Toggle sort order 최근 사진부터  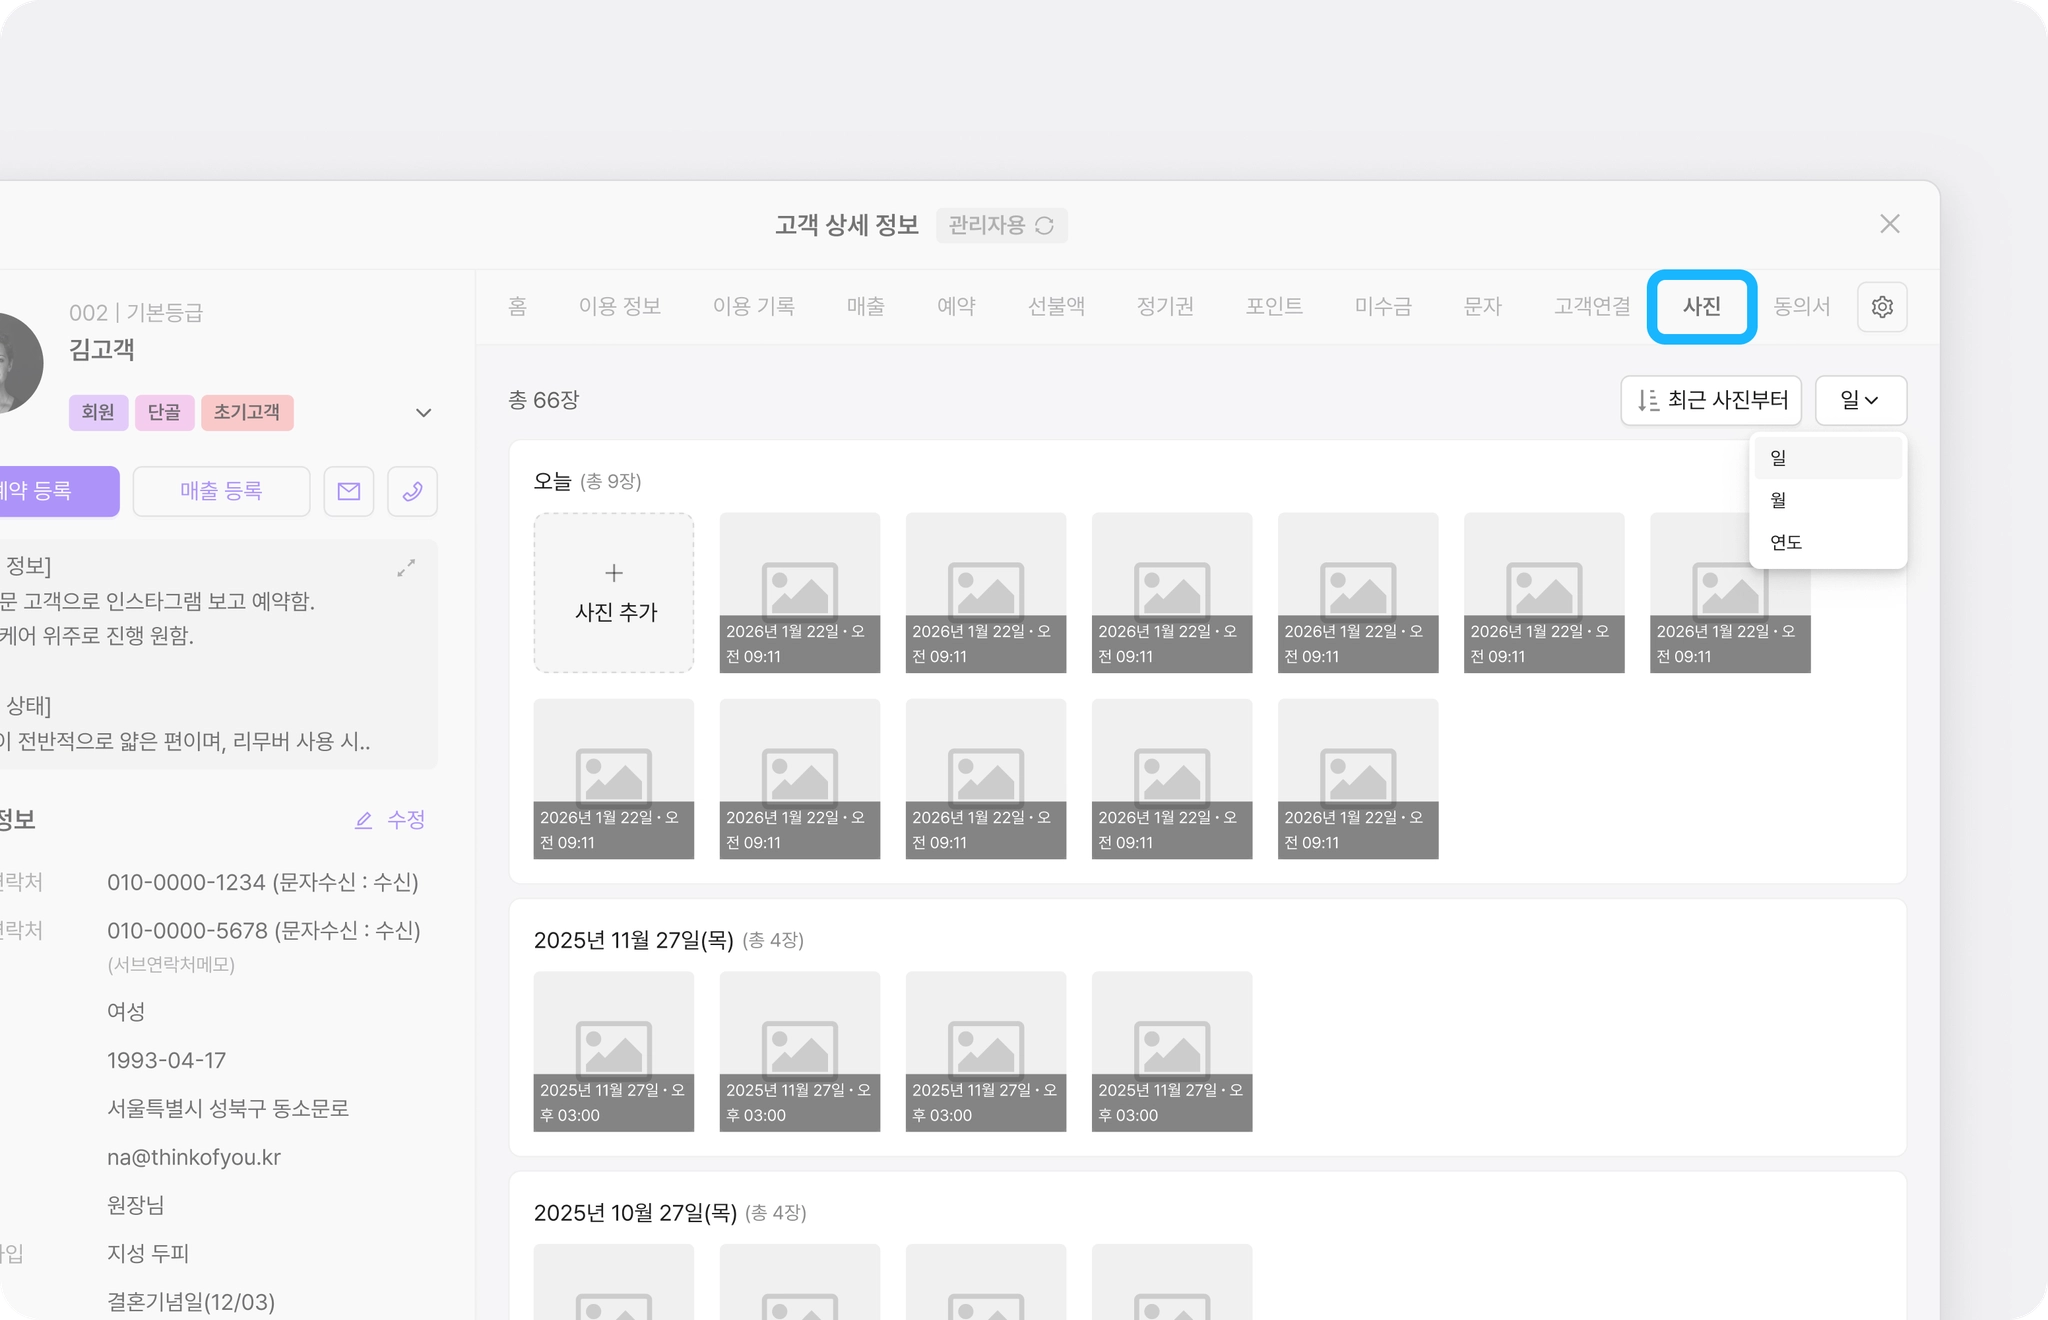[x=1711, y=400]
